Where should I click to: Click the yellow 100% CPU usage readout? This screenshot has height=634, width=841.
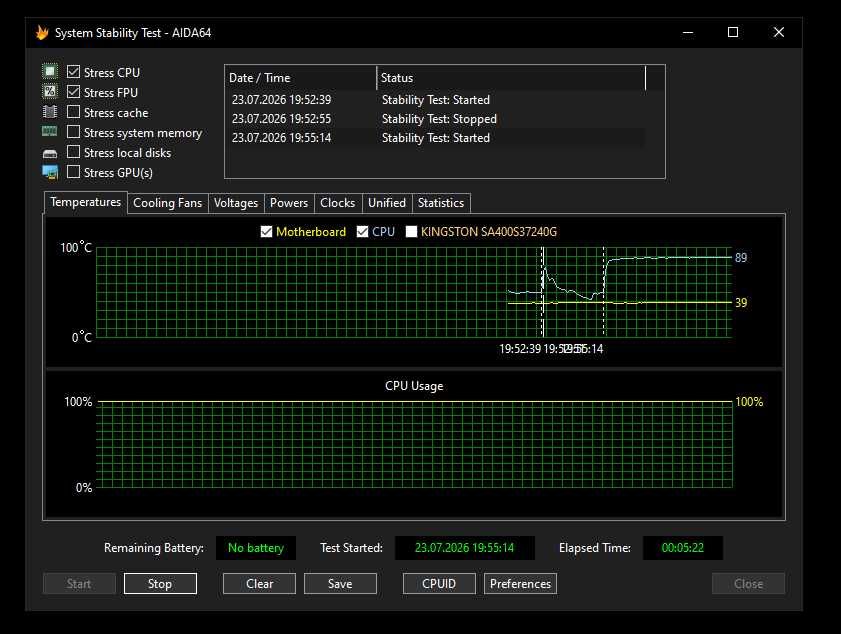[x=749, y=402]
